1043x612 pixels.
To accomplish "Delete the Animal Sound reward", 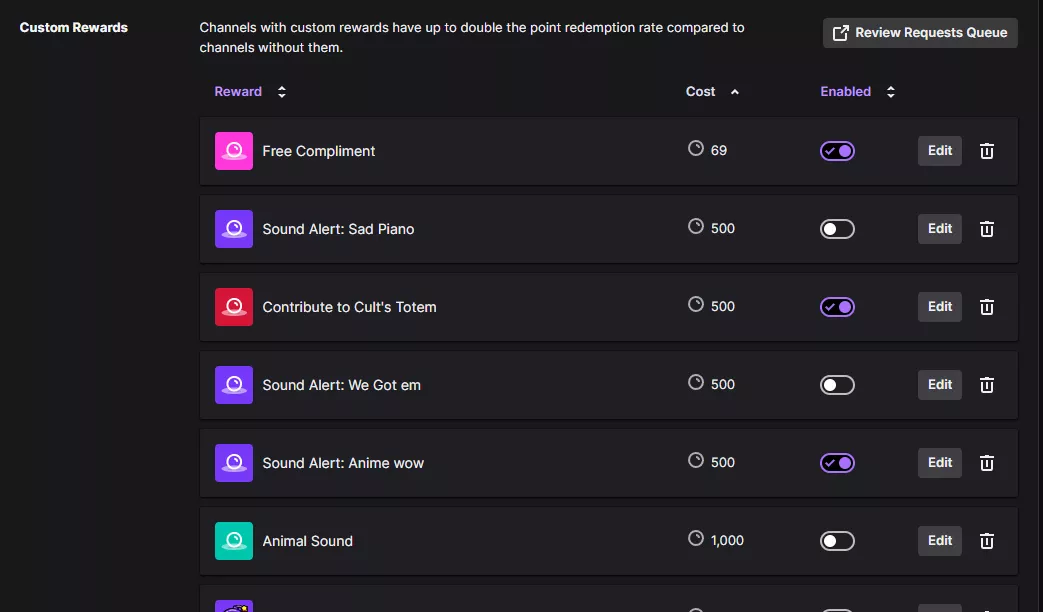I will [986, 541].
